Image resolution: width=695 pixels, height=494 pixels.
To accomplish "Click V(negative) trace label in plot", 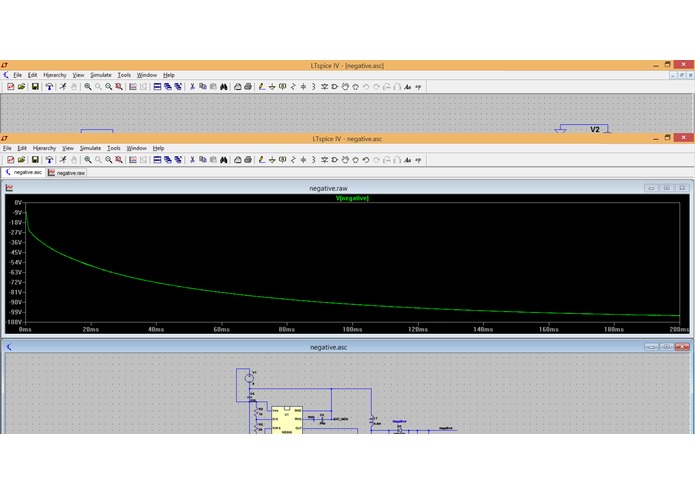I will click(x=352, y=198).
